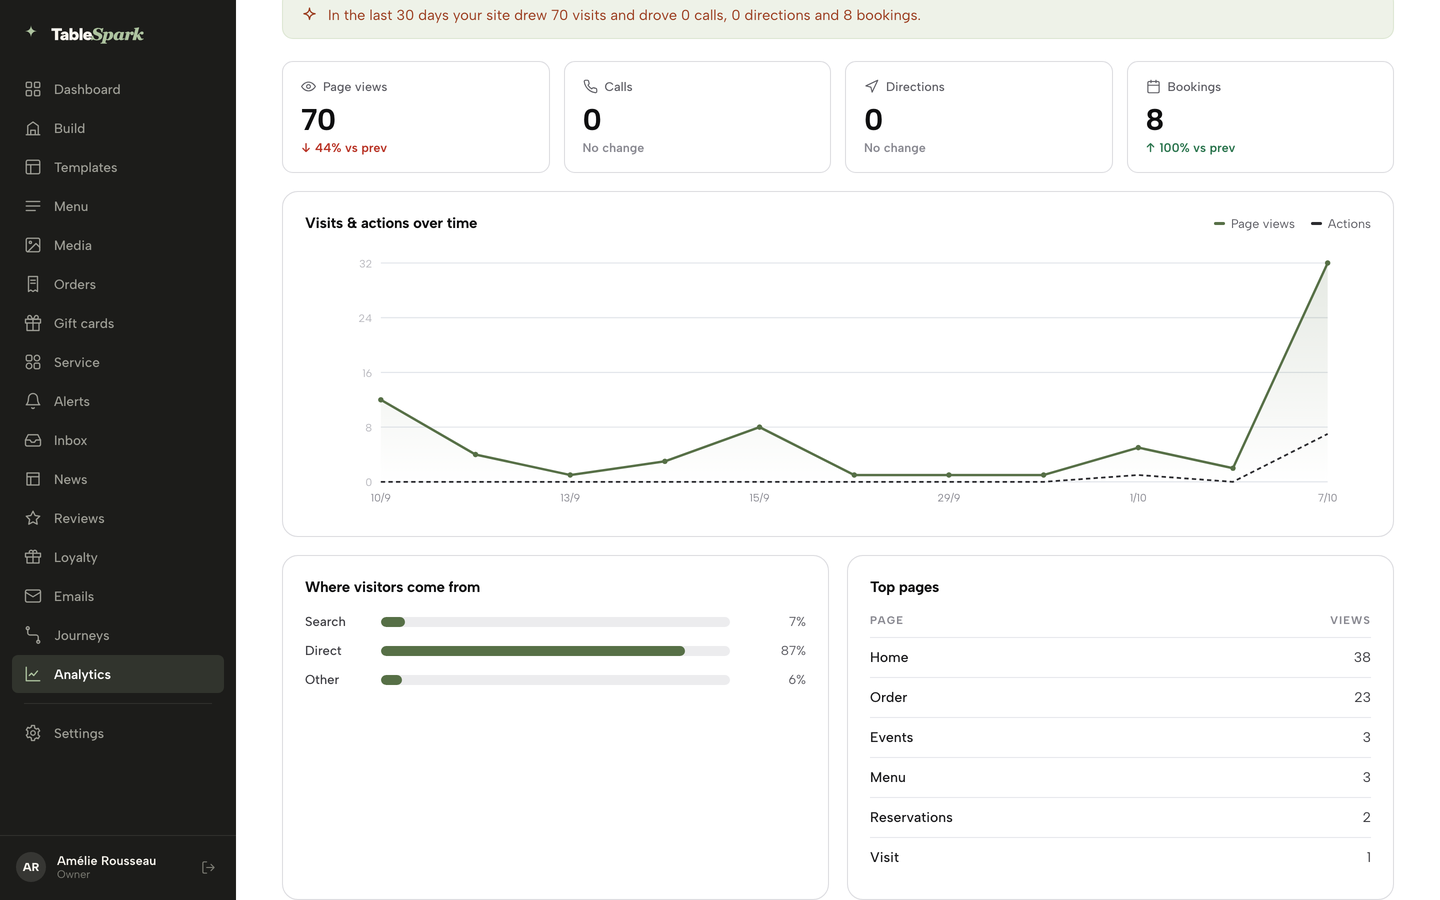The height and width of the screenshot is (900, 1440).
Task: Click the VIEWS column header in Top pages
Action: click(x=1350, y=620)
